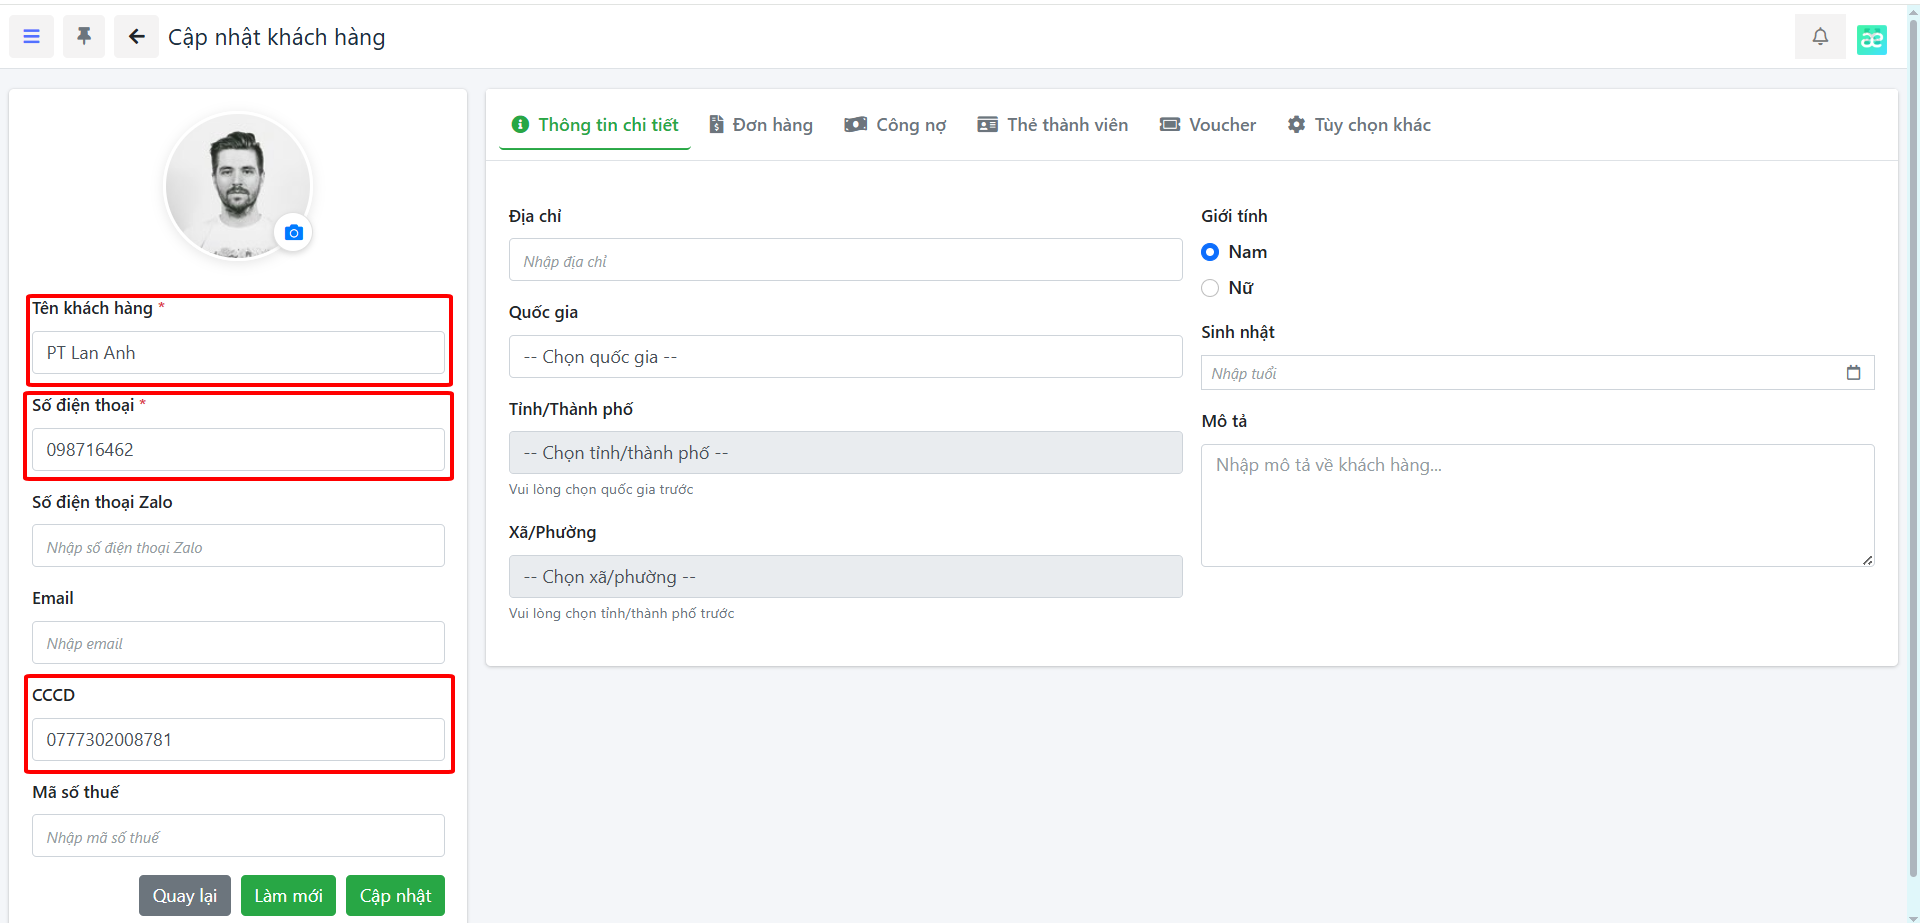Image resolution: width=1920 pixels, height=923 pixels.
Task: Go back using the arrow icon
Action: pos(136,37)
